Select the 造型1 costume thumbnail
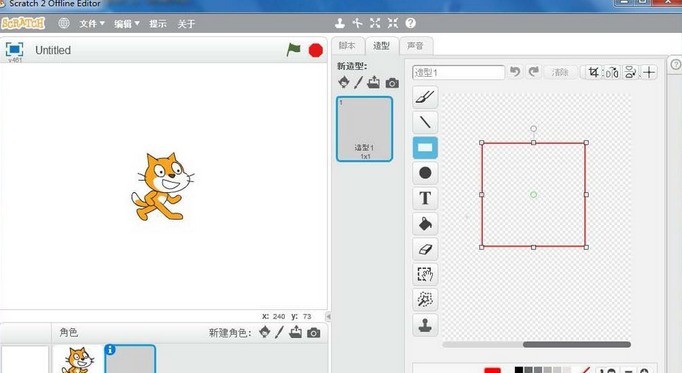The width and height of the screenshot is (682, 373). [364, 129]
